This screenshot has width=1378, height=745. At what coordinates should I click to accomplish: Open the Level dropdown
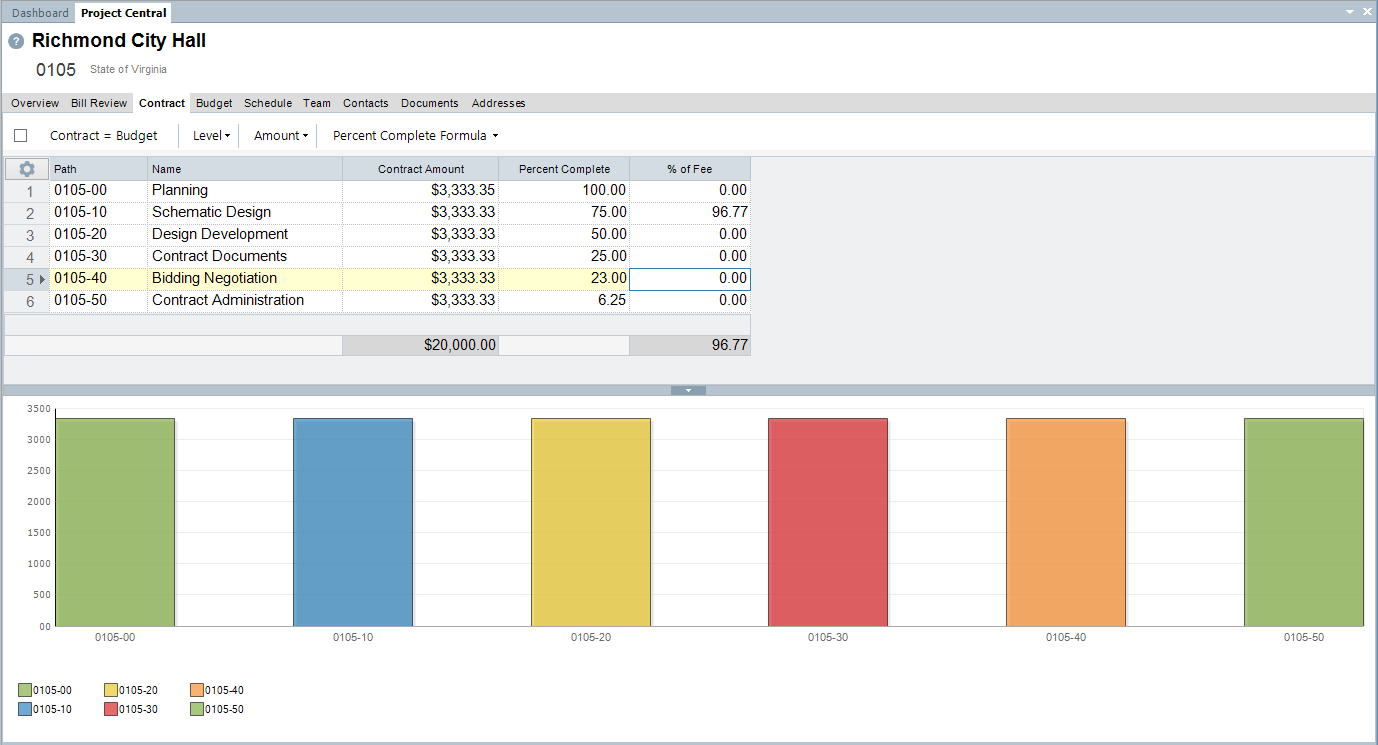[x=211, y=135]
